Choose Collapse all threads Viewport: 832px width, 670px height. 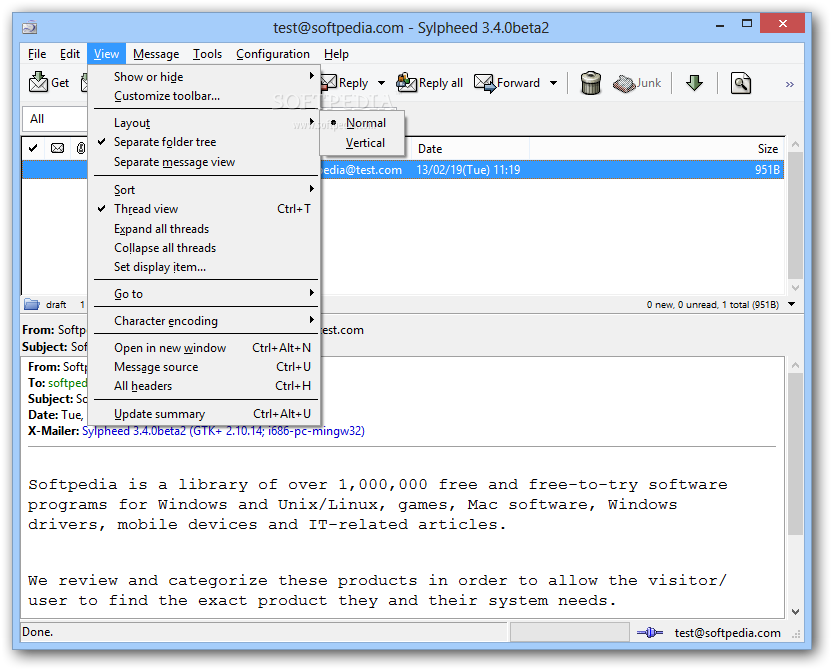(204, 248)
